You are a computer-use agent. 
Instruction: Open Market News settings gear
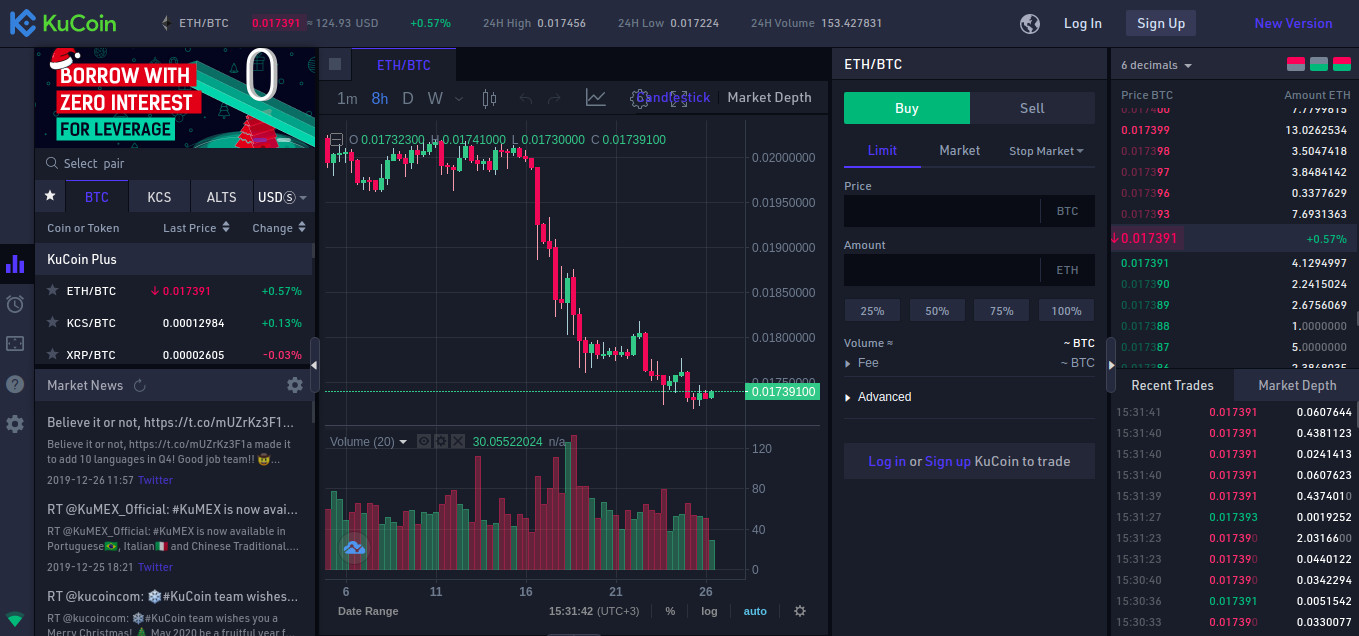(x=295, y=385)
